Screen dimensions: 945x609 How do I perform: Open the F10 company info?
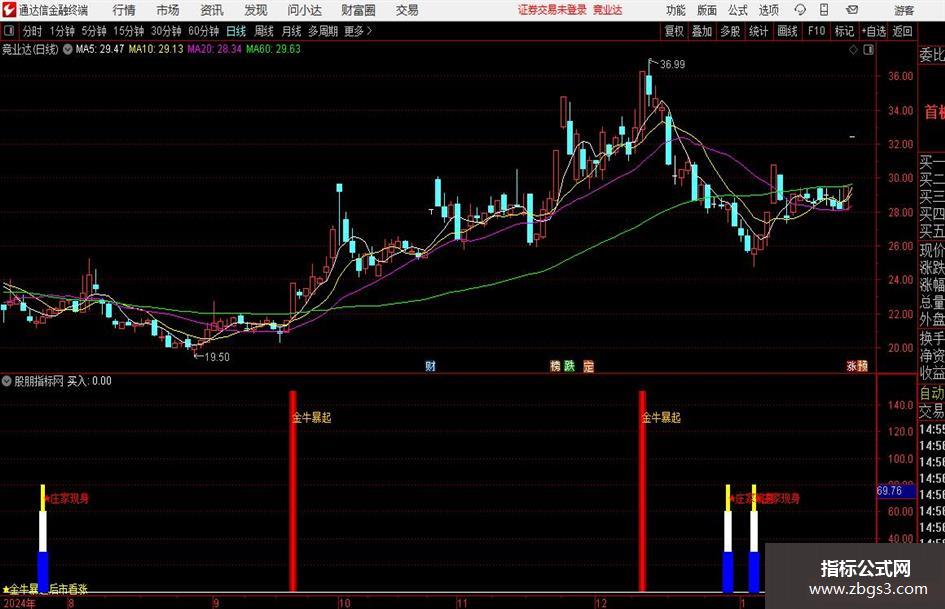816,31
